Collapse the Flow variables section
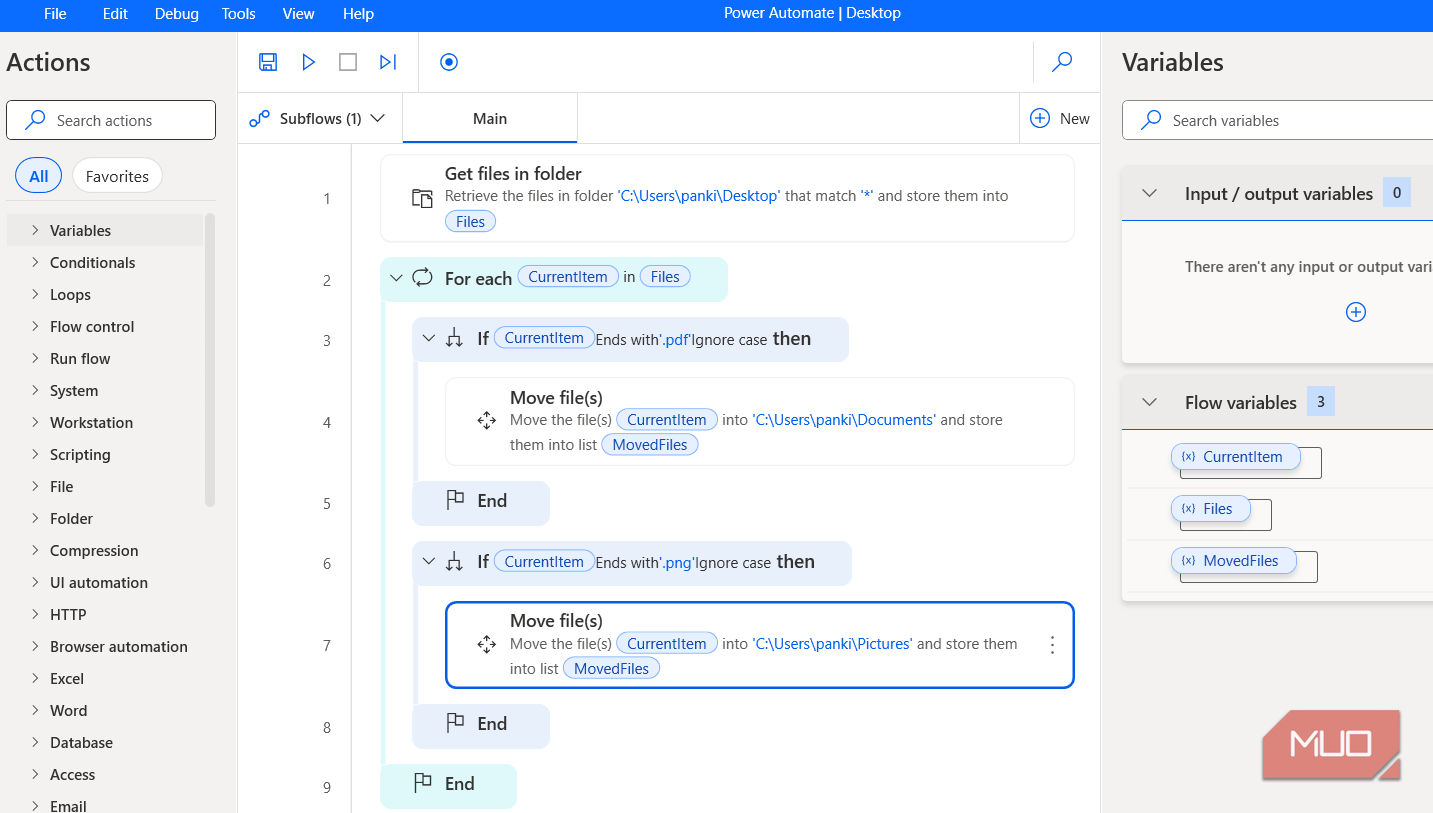Viewport: 1433px width, 813px height. click(x=1150, y=402)
